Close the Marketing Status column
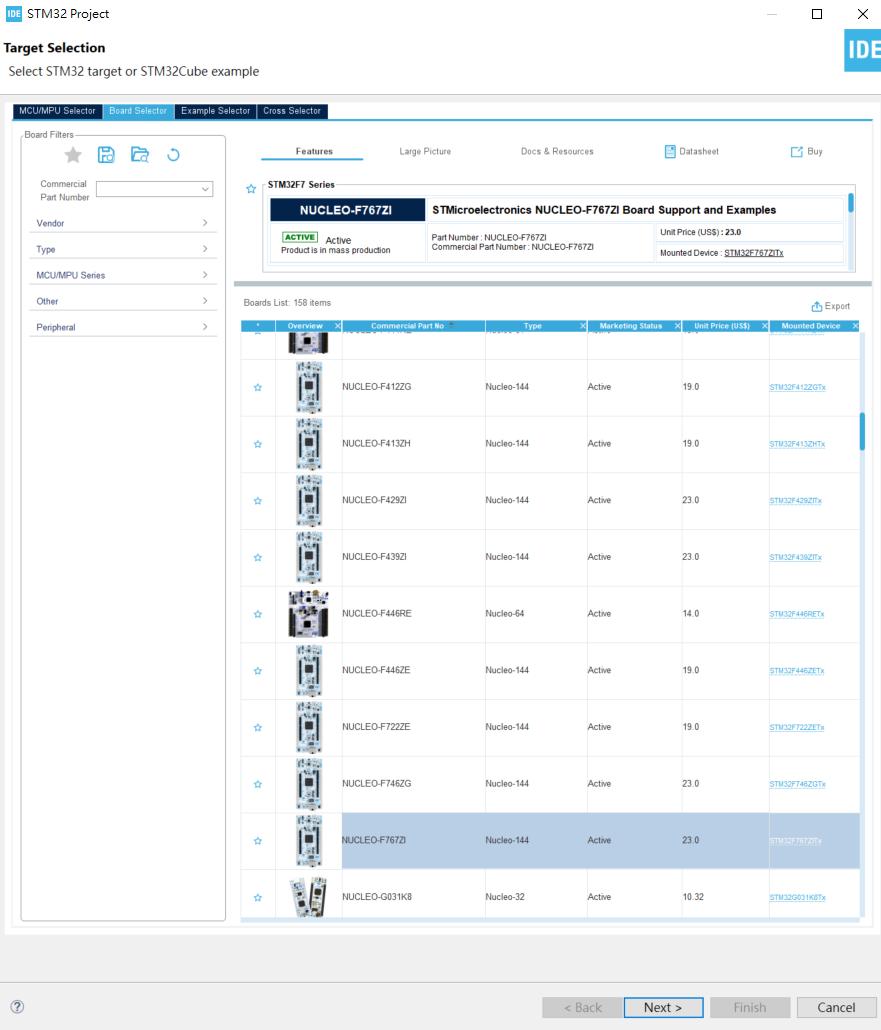 point(677,326)
